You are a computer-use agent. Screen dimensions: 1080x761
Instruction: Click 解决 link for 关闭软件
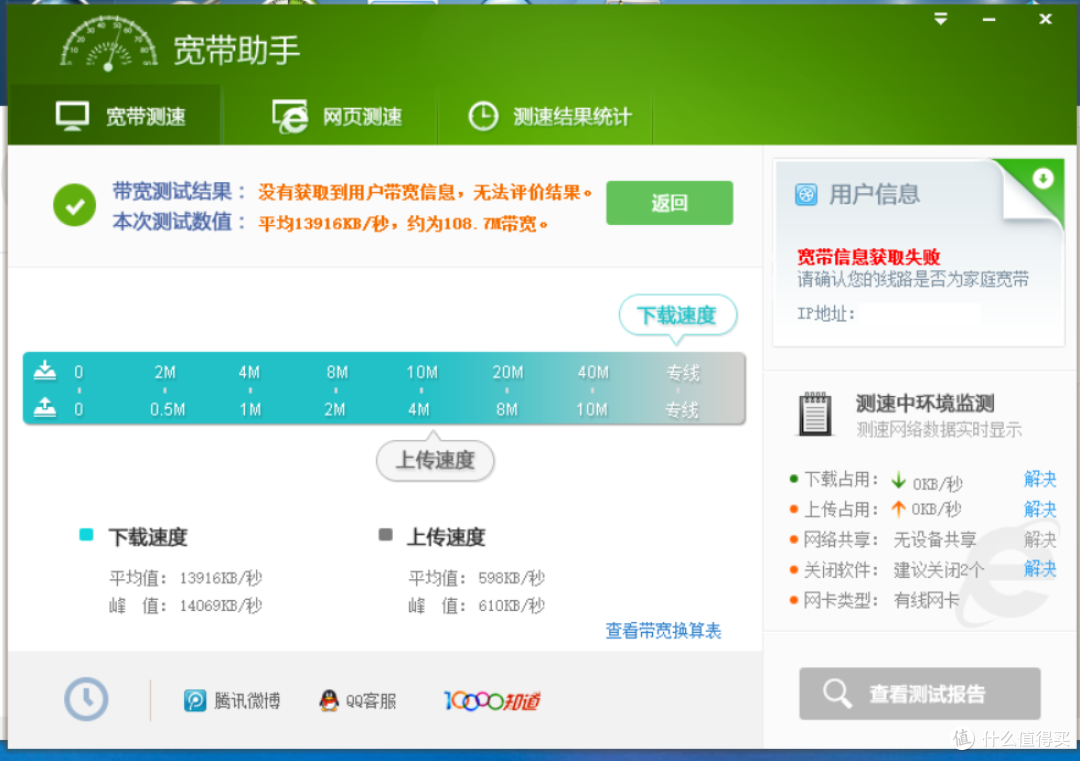(1040, 569)
